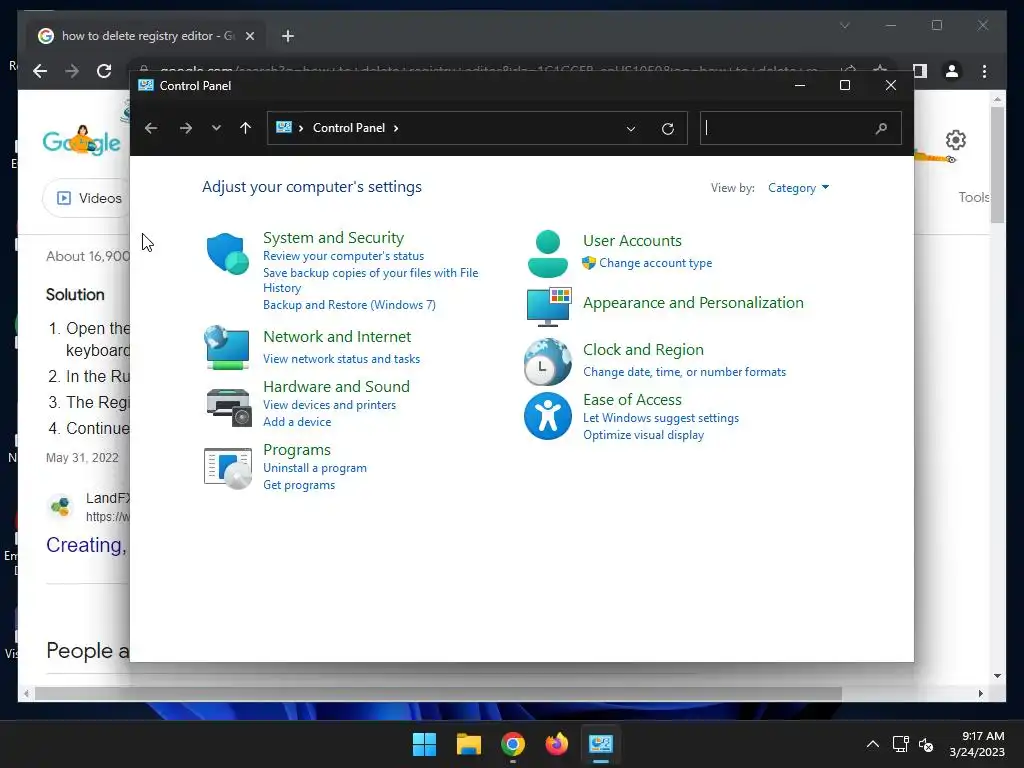This screenshot has width=1024, height=768.
Task: Open the Programs heading link
Action: click(x=296, y=450)
